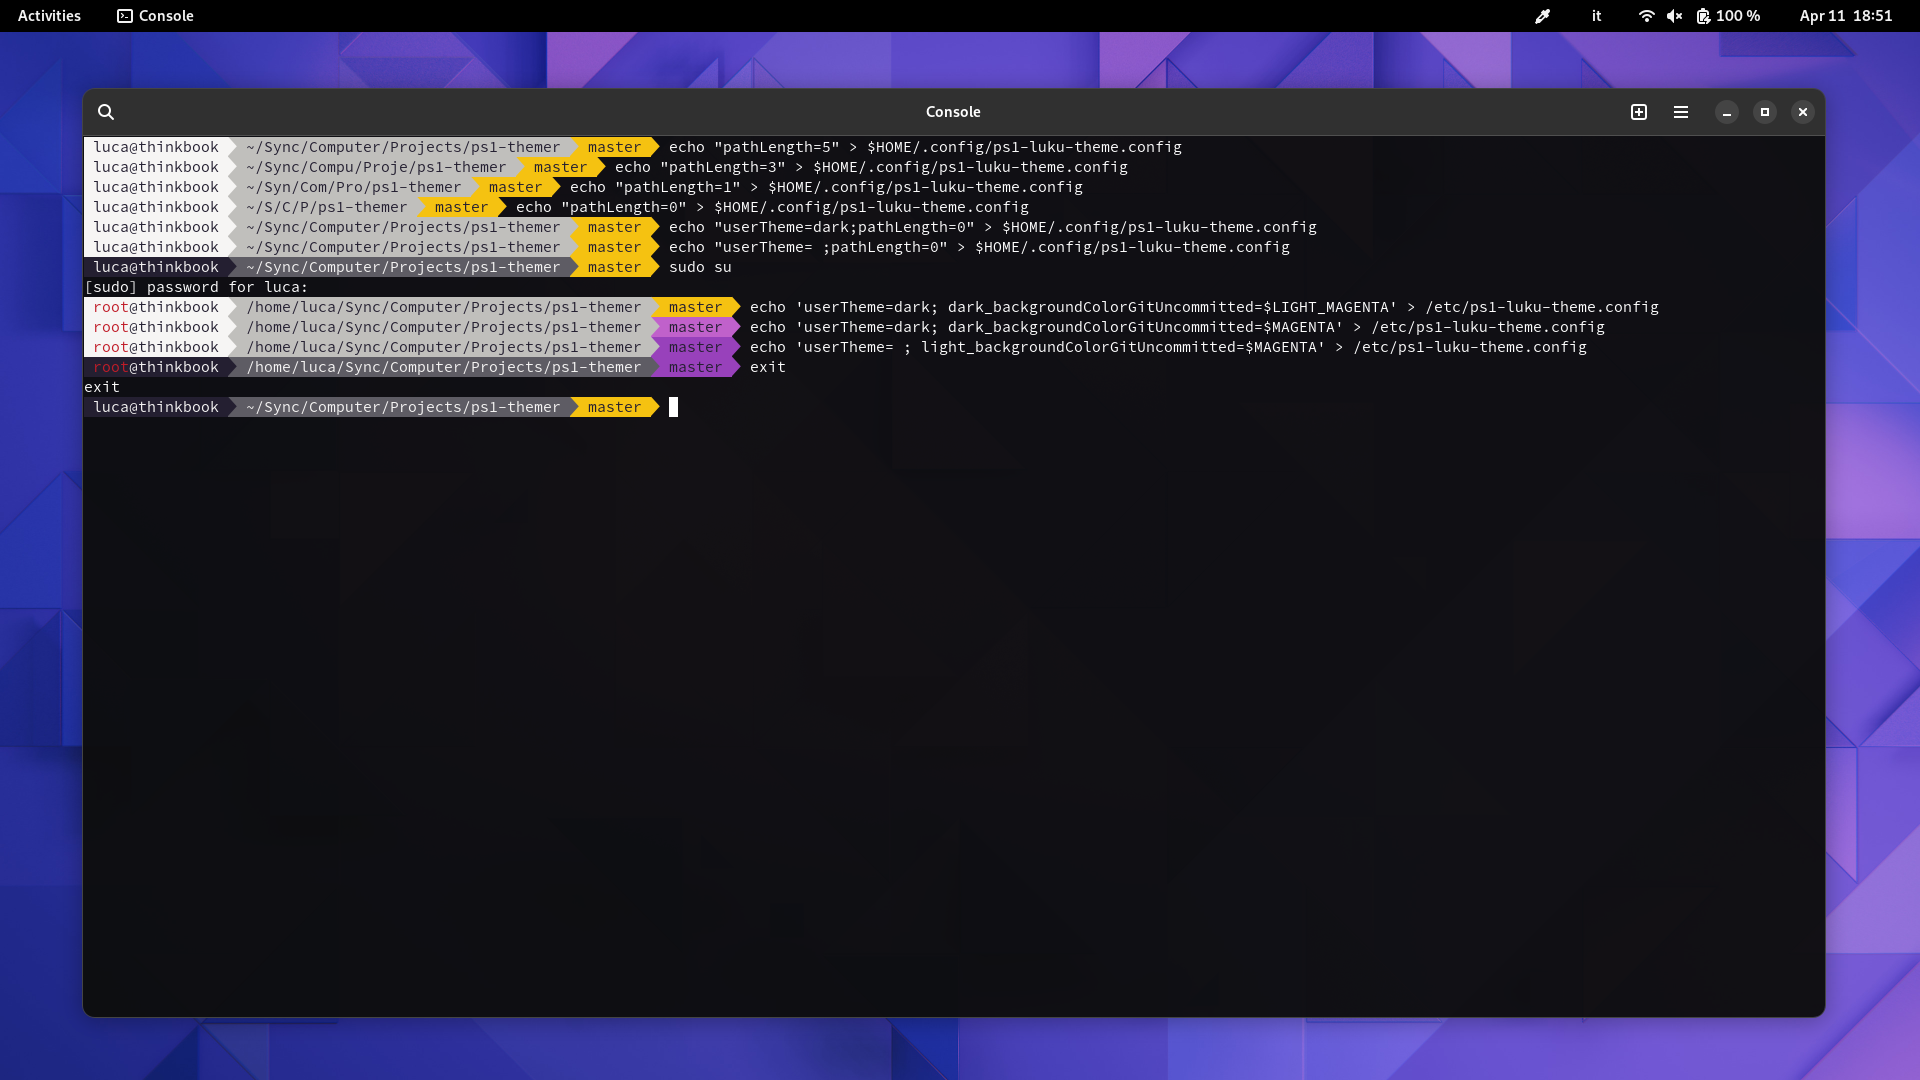Click the purple master branch segment on exit line

click(x=695, y=367)
